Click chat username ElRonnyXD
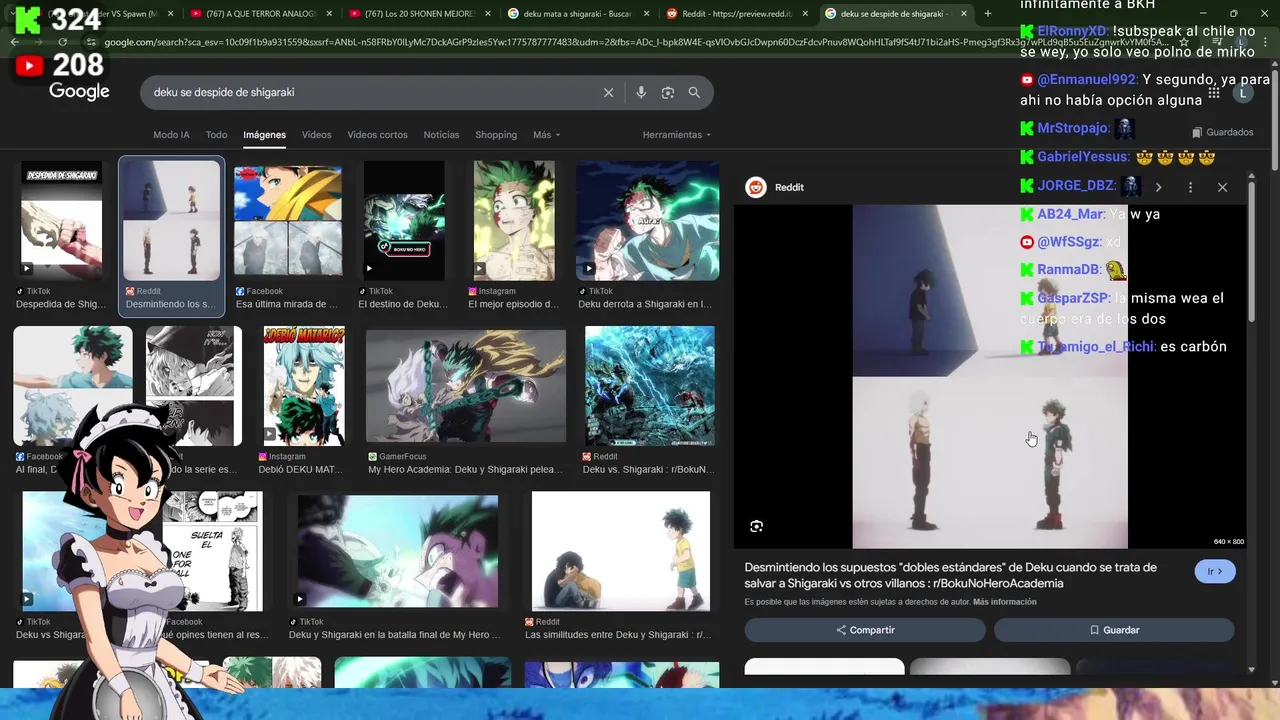Viewport: 1280px width, 720px height. (1072, 31)
